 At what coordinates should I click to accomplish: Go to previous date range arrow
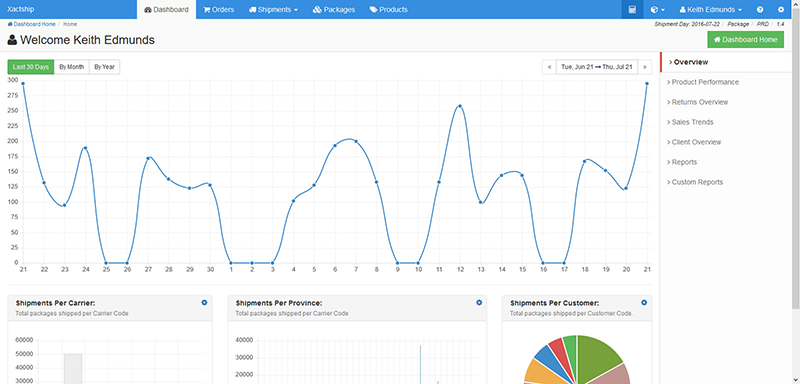[x=549, y=67]
